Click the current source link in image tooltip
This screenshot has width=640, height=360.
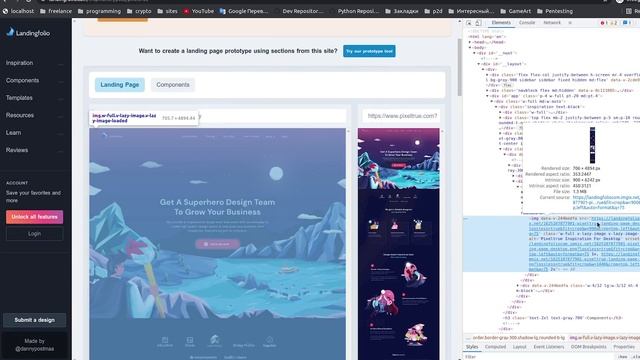click(x=606, y=202)
